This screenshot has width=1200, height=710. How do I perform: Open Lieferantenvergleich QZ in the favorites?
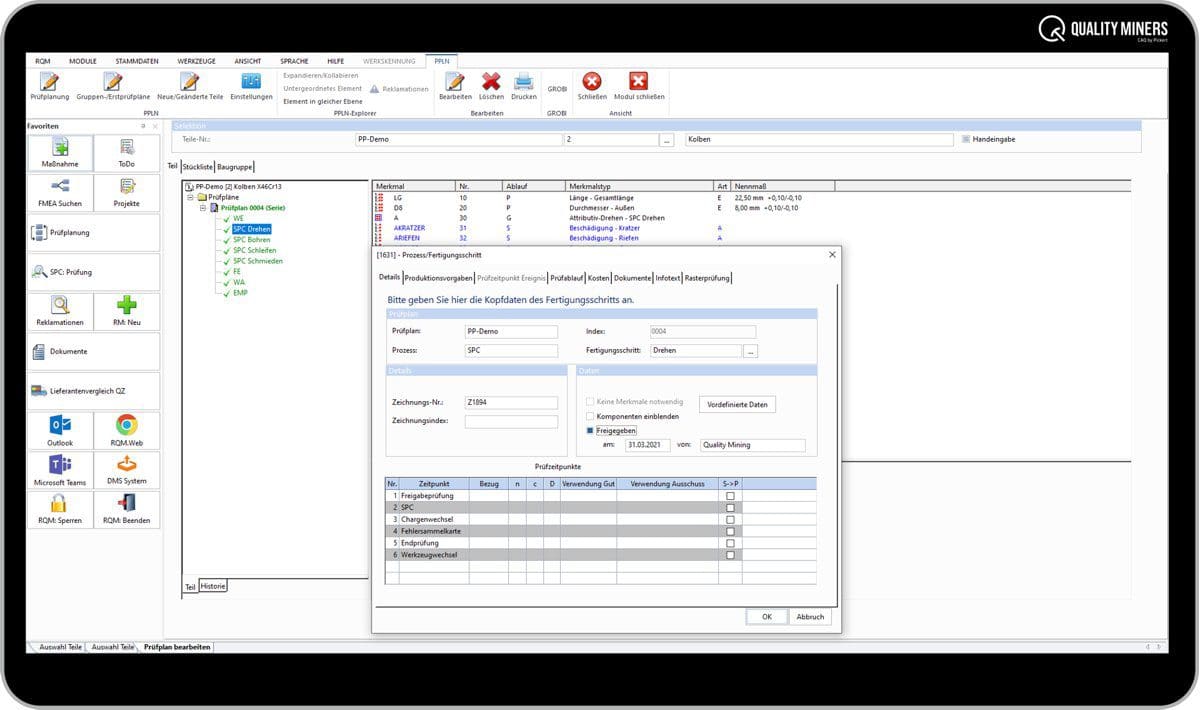coord(93,391)
